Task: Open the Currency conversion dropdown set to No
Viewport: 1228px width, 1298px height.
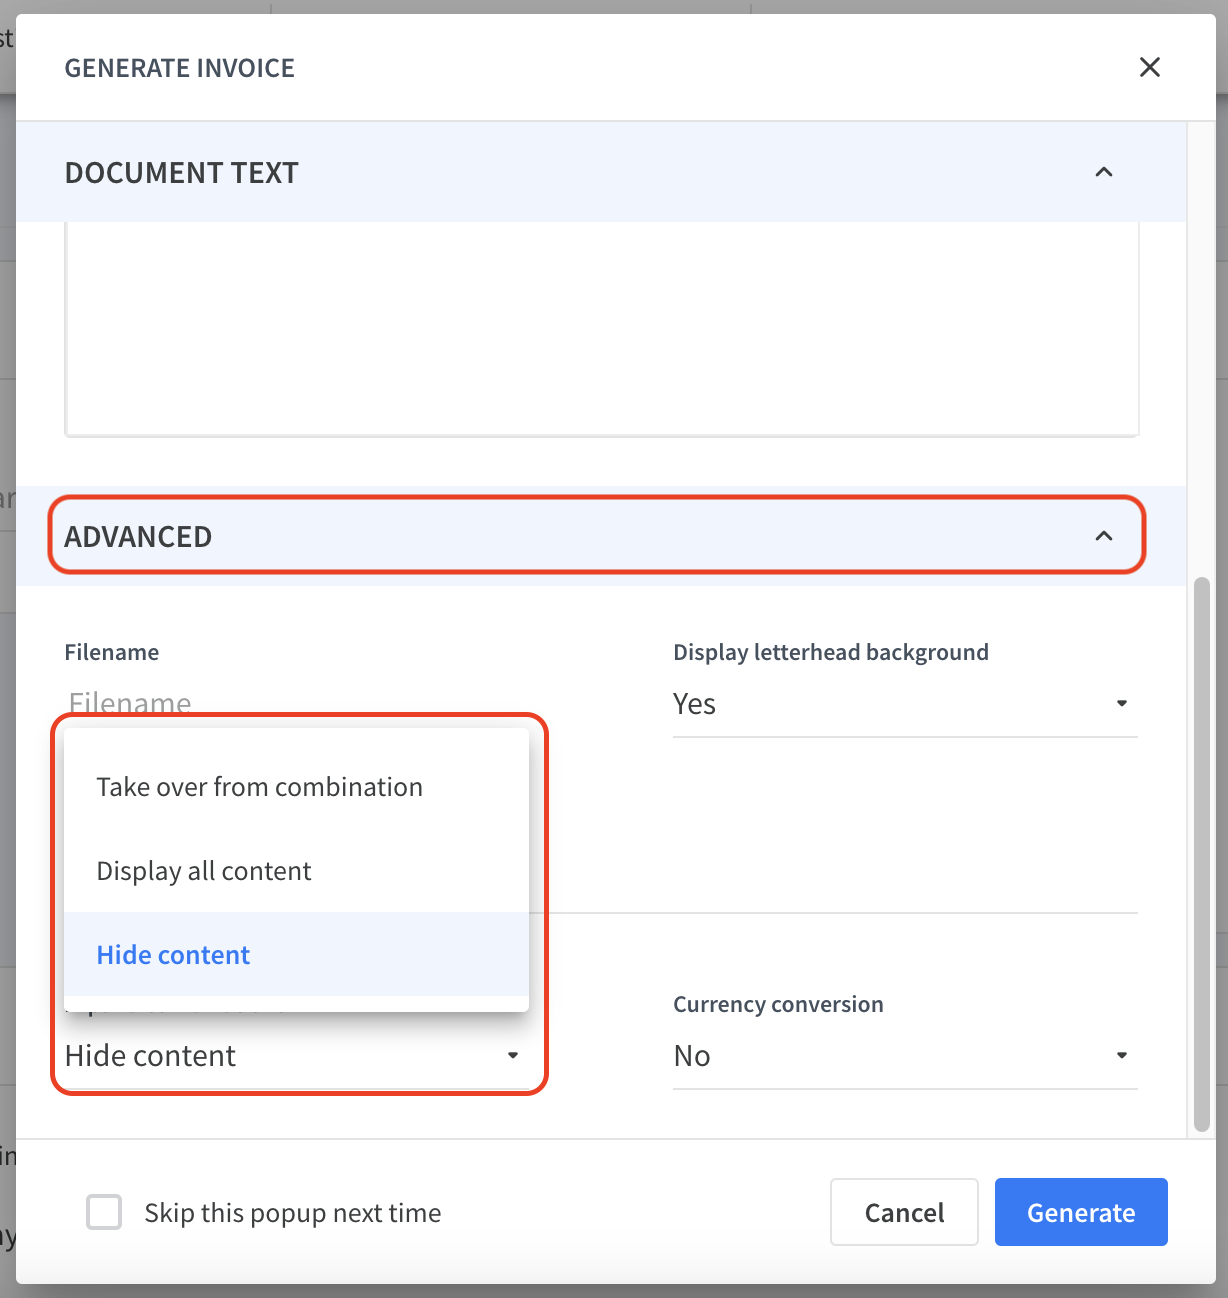Action: coord(906,1056)
